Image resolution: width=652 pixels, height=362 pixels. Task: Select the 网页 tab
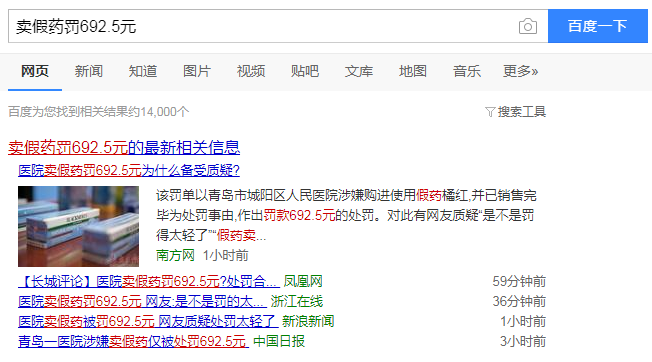coord(35,71)
